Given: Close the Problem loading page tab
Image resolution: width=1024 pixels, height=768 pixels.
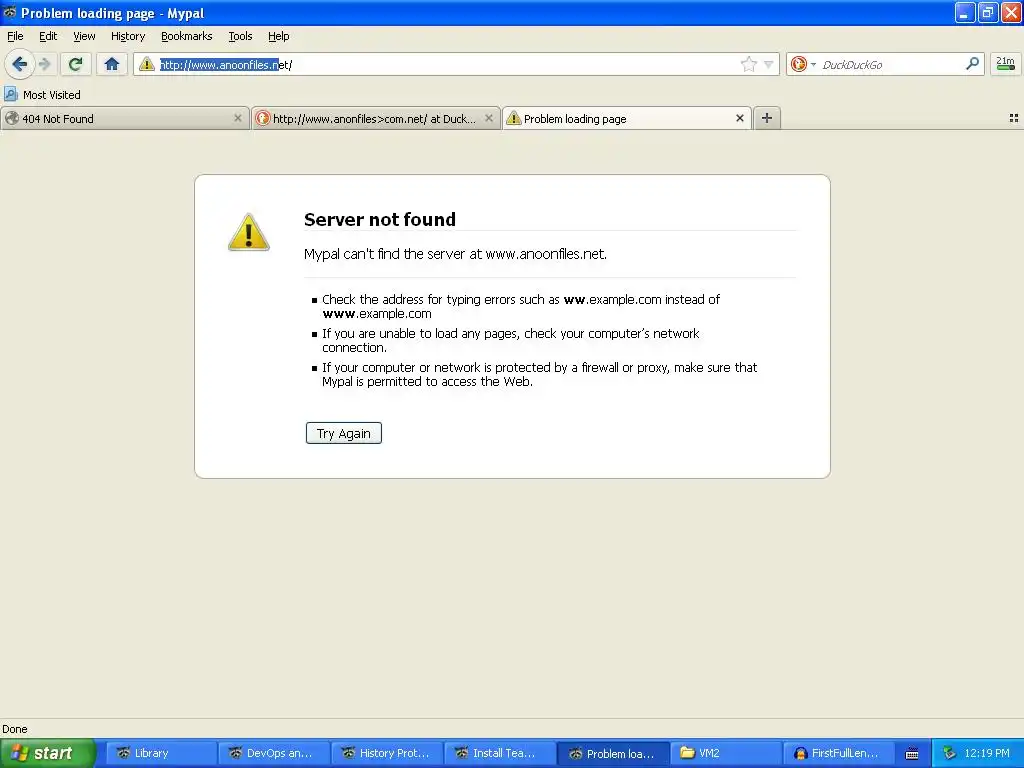Looking at the screenshot, I should tap(740, 118).
